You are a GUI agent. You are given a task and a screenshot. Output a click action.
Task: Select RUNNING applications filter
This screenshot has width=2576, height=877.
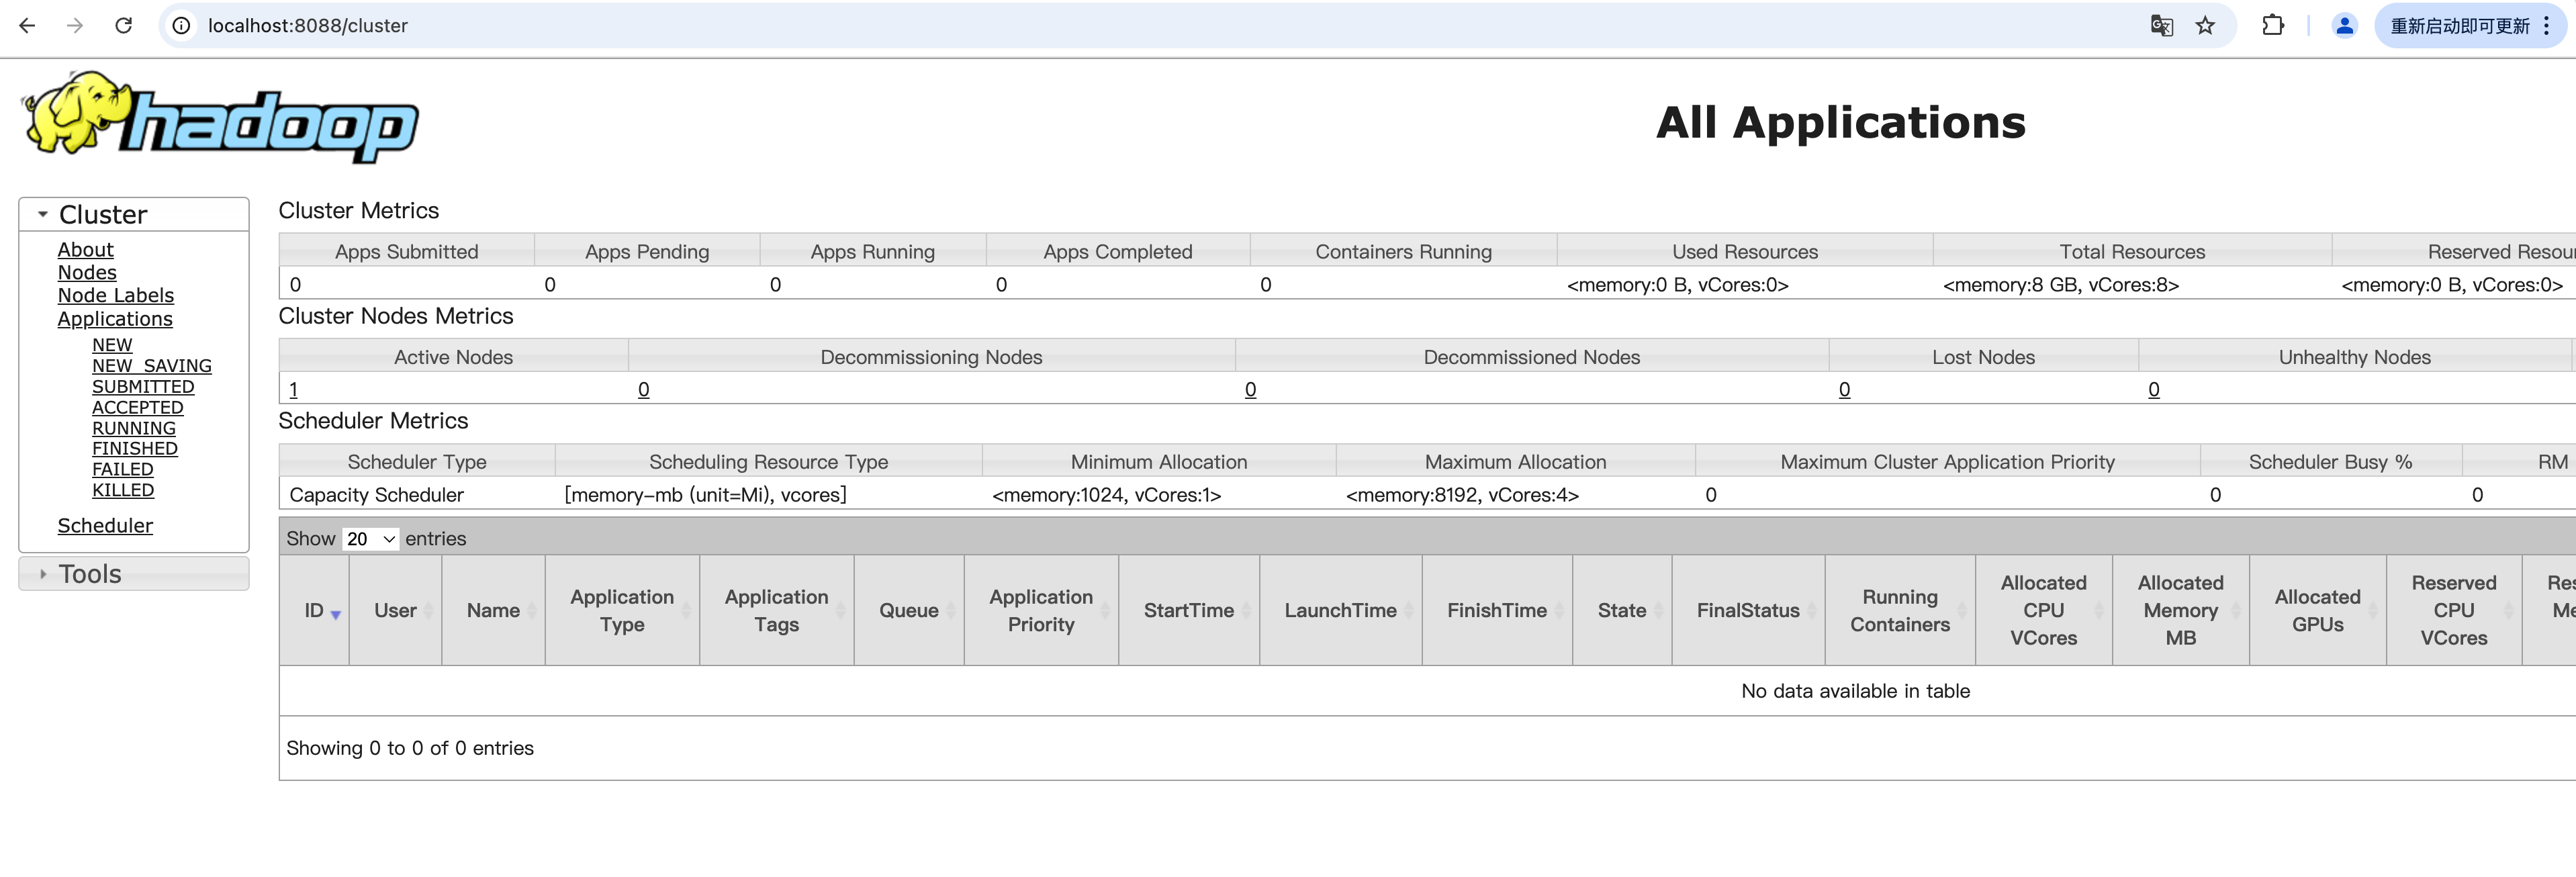[133, 428]
